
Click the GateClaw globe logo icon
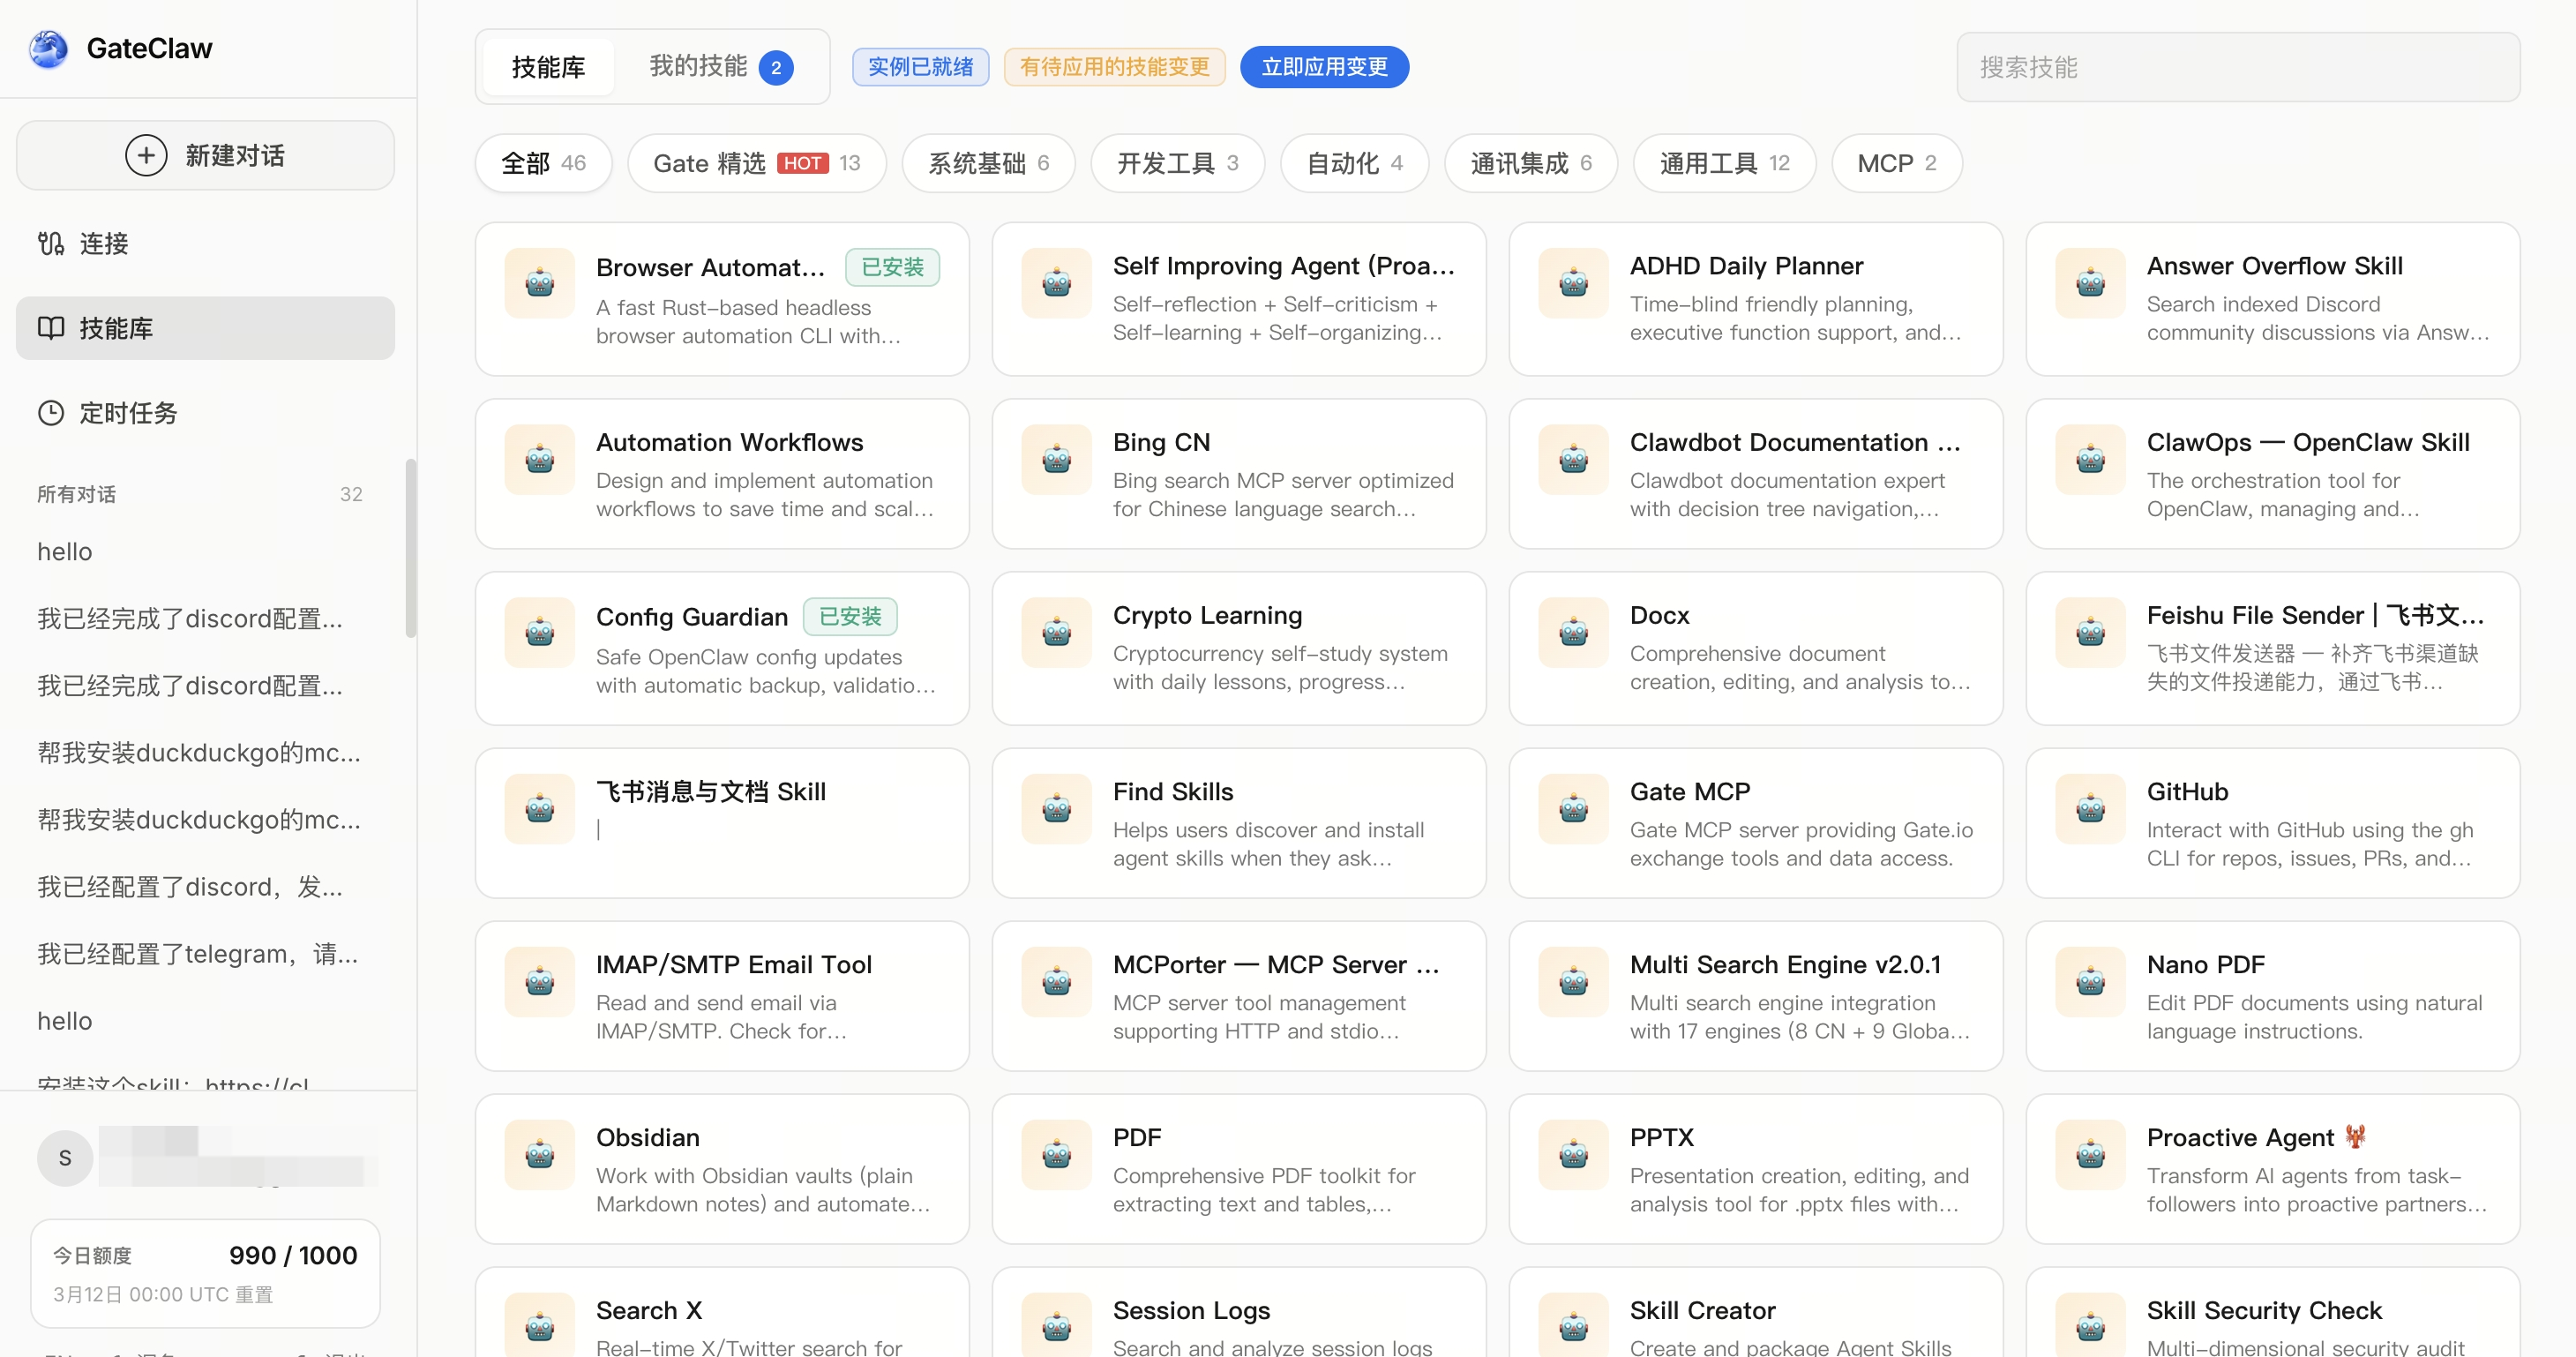coord(48,48)
